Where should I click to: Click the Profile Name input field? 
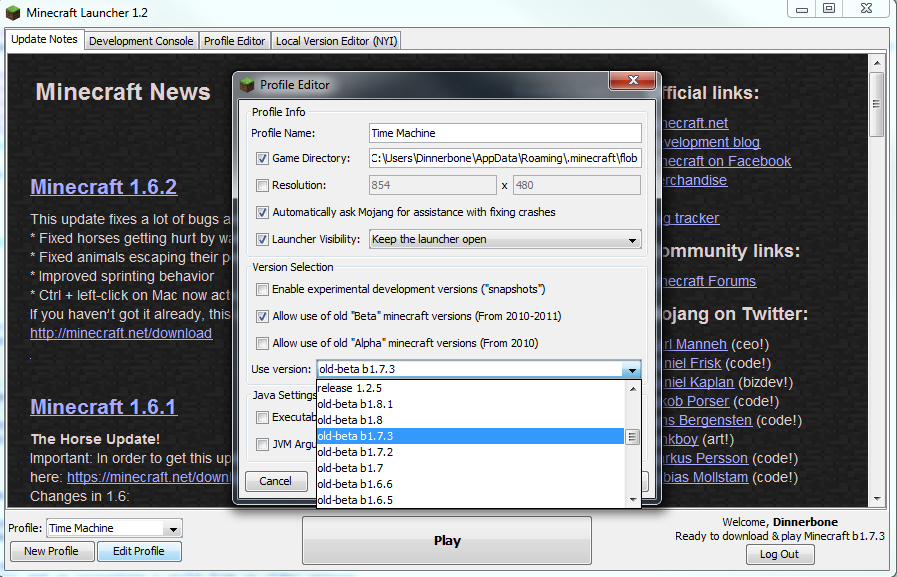(505, 133)
